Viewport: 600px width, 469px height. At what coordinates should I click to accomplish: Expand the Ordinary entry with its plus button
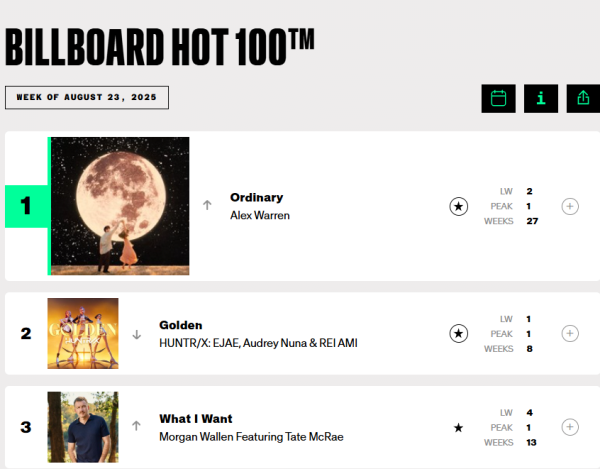(x=570, y=206)
